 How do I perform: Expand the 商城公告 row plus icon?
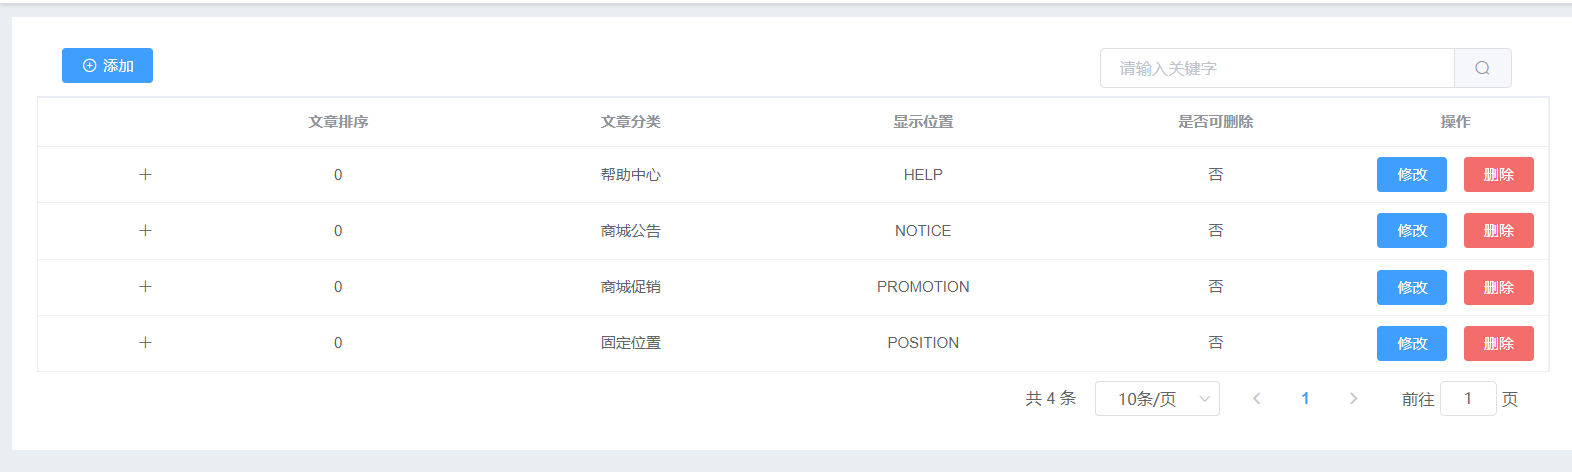[x=145, y=230]
